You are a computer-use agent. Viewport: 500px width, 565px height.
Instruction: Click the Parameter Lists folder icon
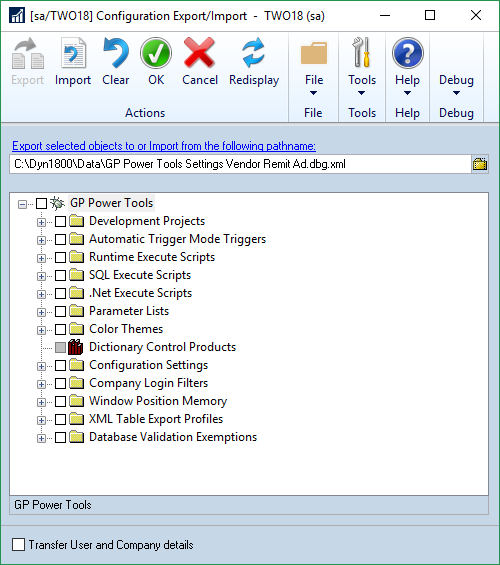pyautogui.click(x=76, y=311)
